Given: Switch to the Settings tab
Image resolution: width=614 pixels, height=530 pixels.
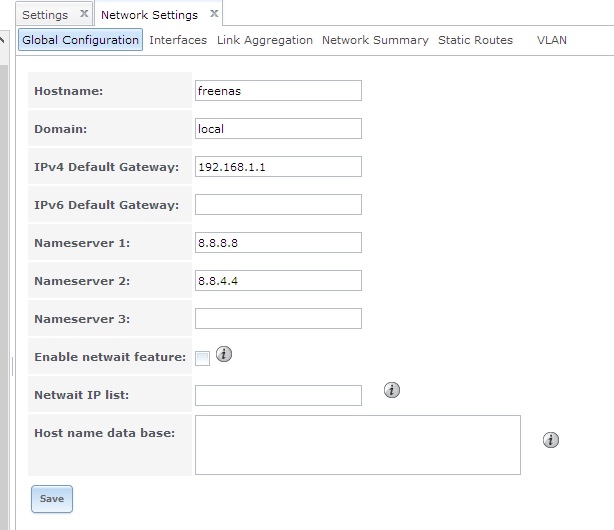Looking at the screenshot, I should point(45,15).
